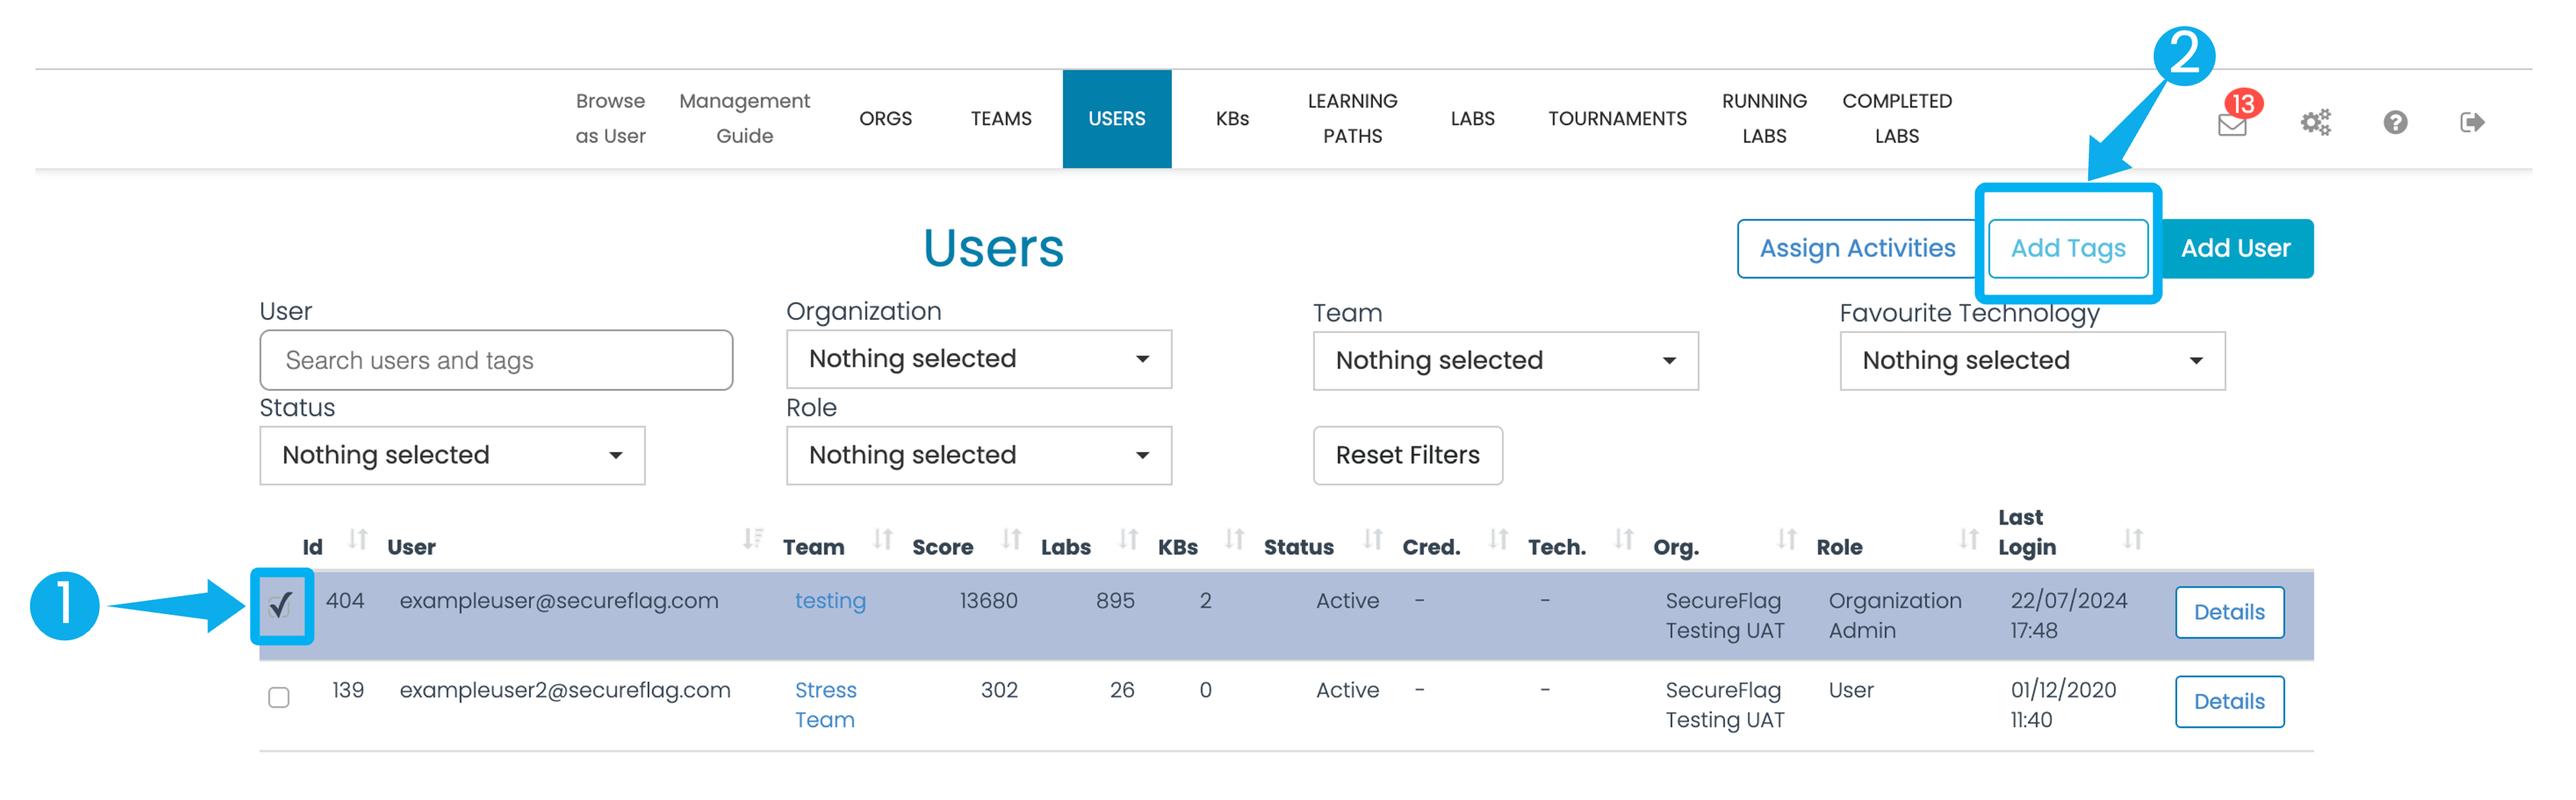Switch to the TEAMS tab

1000,119
